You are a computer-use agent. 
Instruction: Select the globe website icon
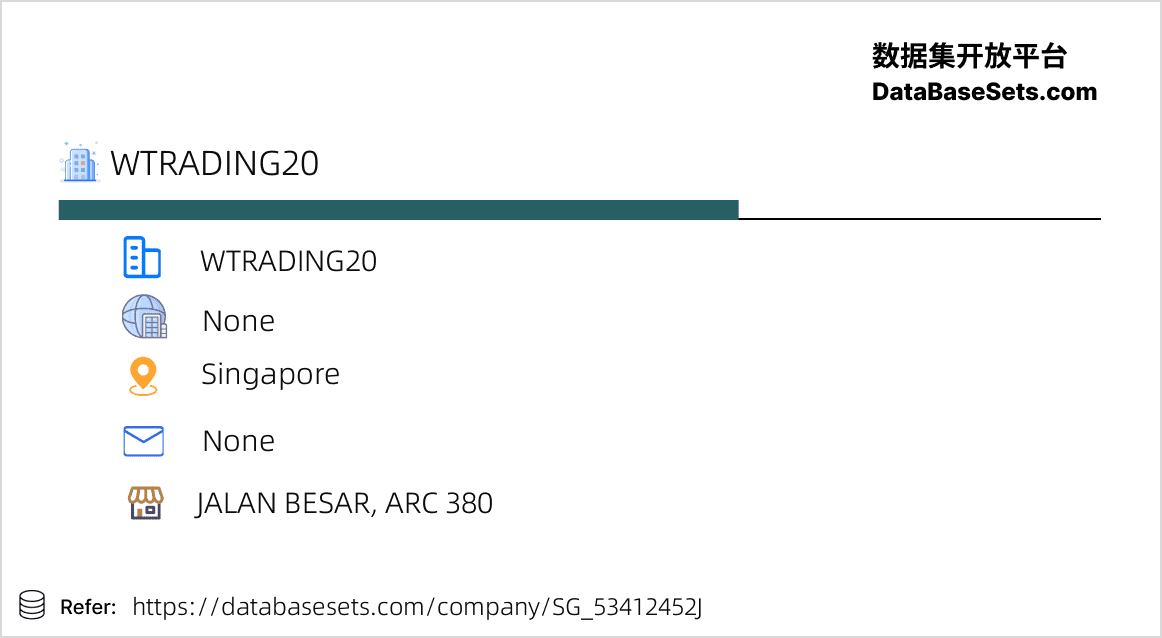tap(145, 316)
